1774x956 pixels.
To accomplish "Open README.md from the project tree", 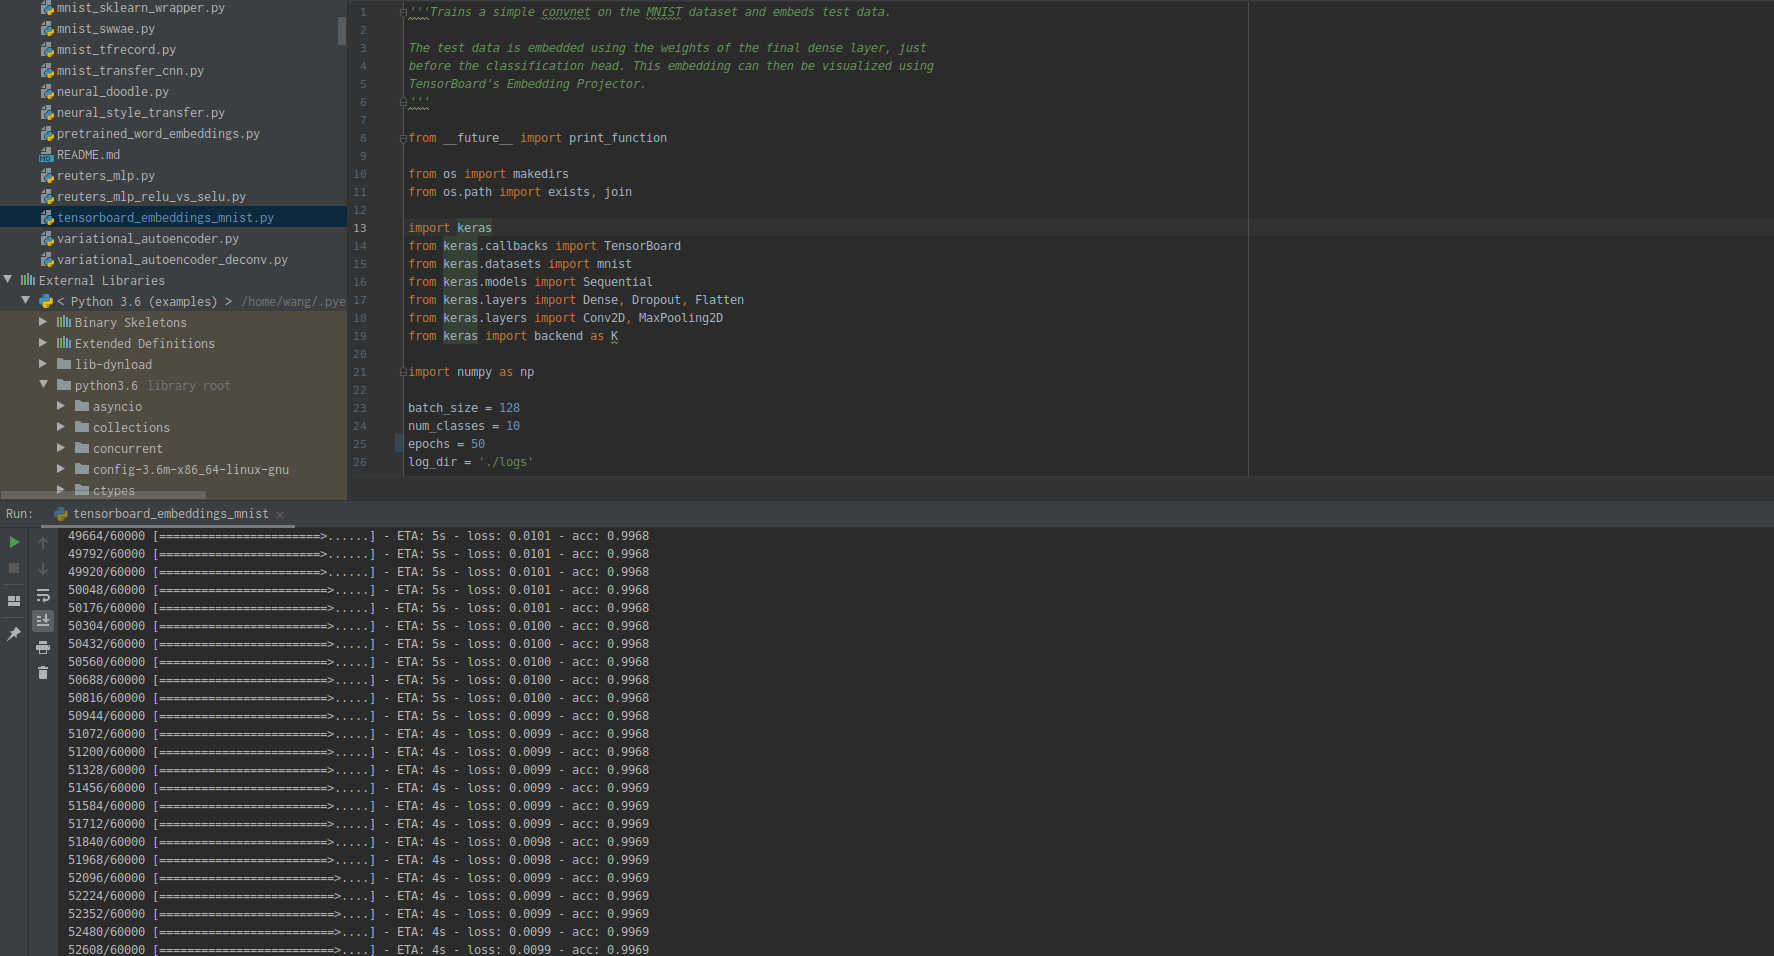I will pyautogui.click(x=90, y=154).
